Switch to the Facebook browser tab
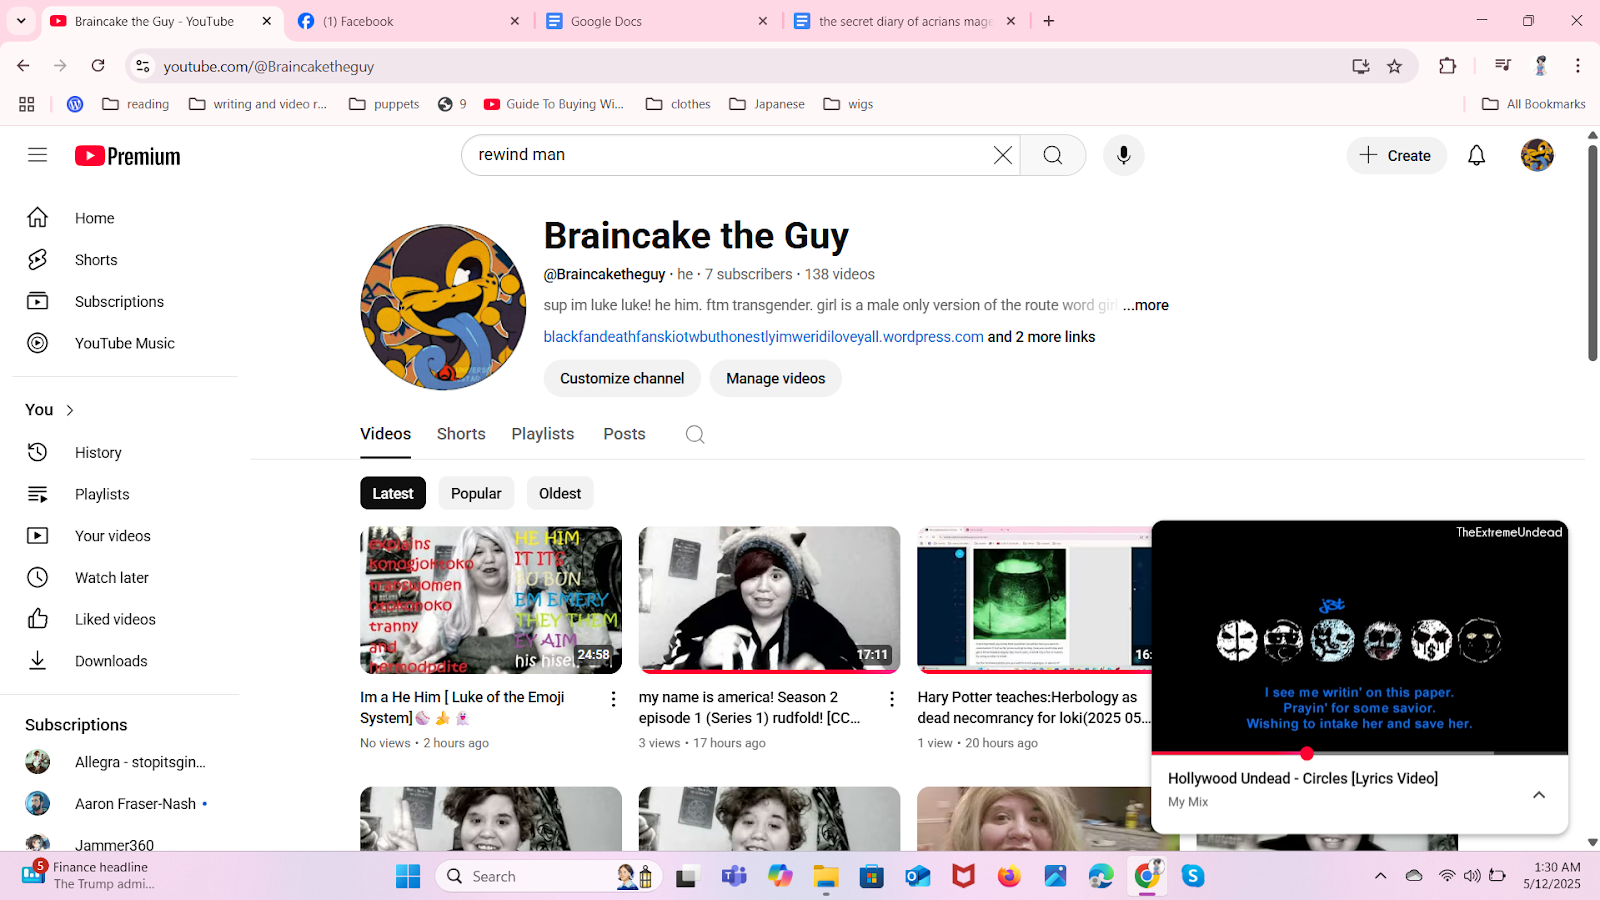This screenshot has height=900, width=1600. tap(409, 21)
